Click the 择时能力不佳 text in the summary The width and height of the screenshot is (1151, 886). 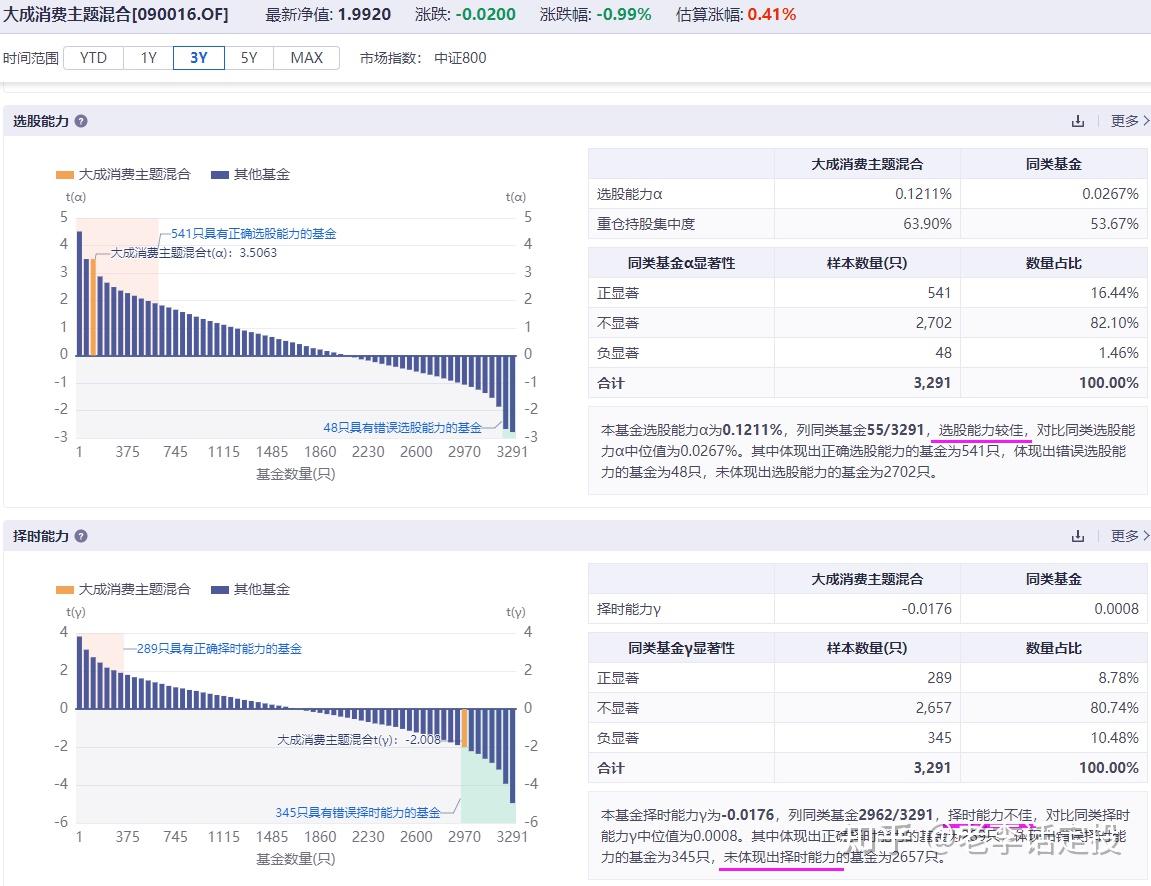990,815
